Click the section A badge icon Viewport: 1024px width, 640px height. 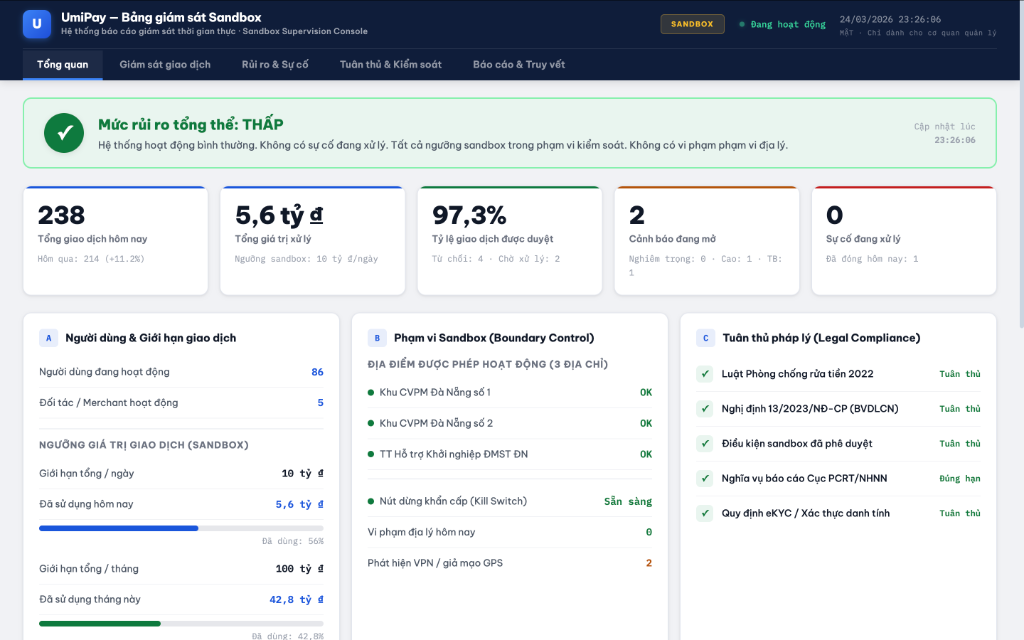(x=48, y=338)
